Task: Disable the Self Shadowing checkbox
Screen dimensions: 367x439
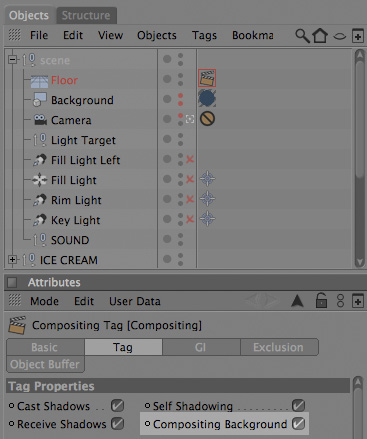Action: pyautogui.click(x=298, y=405)
